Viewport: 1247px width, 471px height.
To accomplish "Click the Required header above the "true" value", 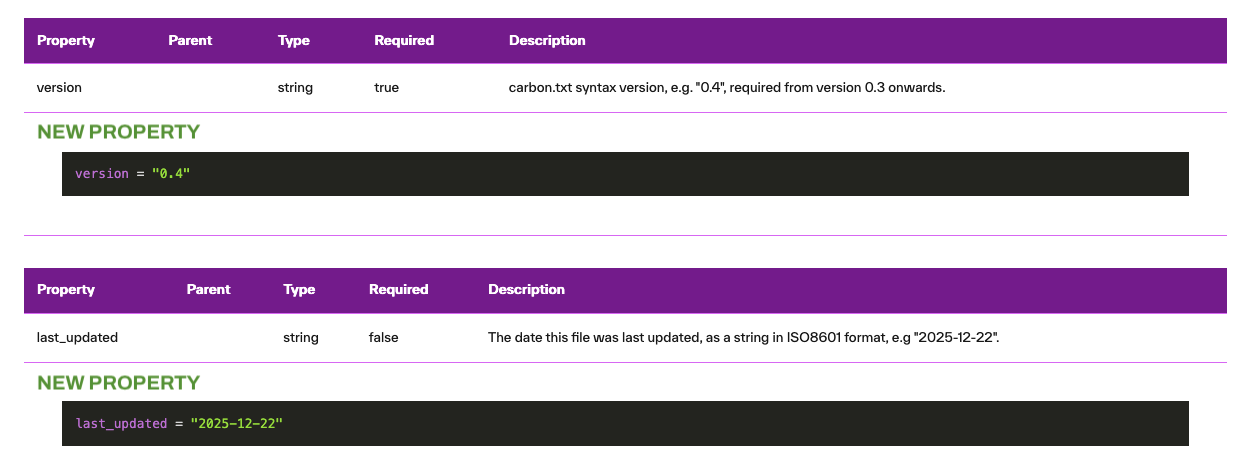I will tap(404, 41).
